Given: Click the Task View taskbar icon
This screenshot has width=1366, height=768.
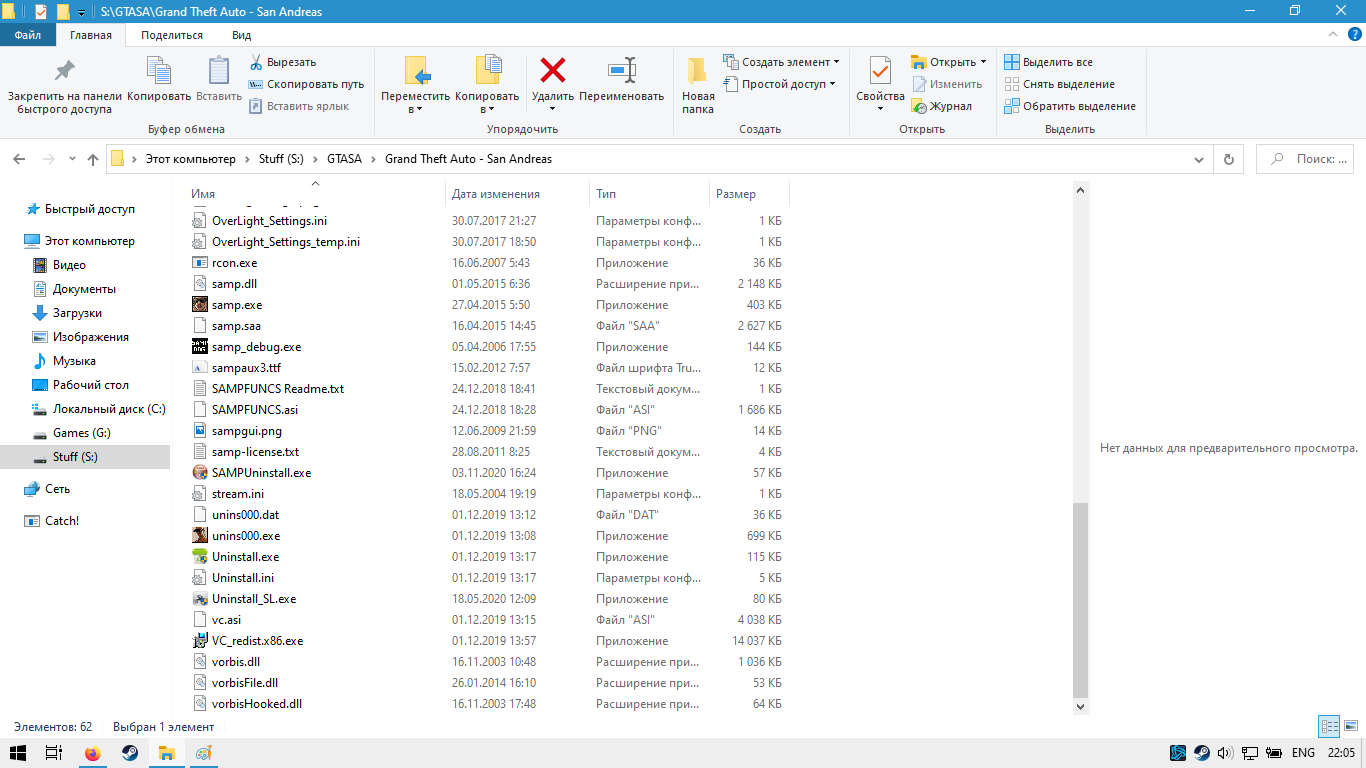Looking at the screenshot, I should tap(55, 753).
